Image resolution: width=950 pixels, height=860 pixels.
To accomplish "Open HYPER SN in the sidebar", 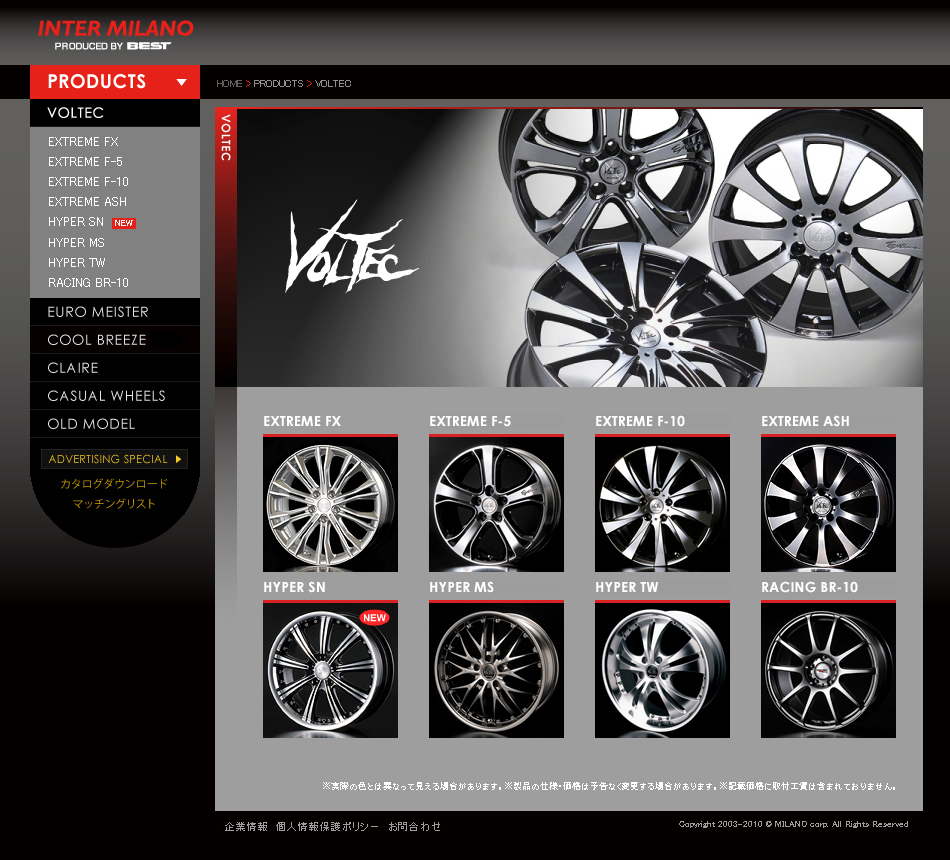I will pos(76,222).
